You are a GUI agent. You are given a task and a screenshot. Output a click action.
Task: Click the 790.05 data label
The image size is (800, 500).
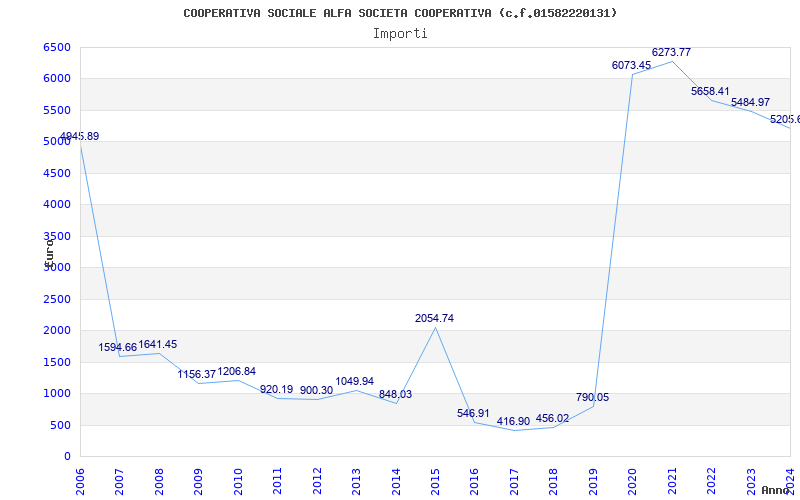pos(592,397)
